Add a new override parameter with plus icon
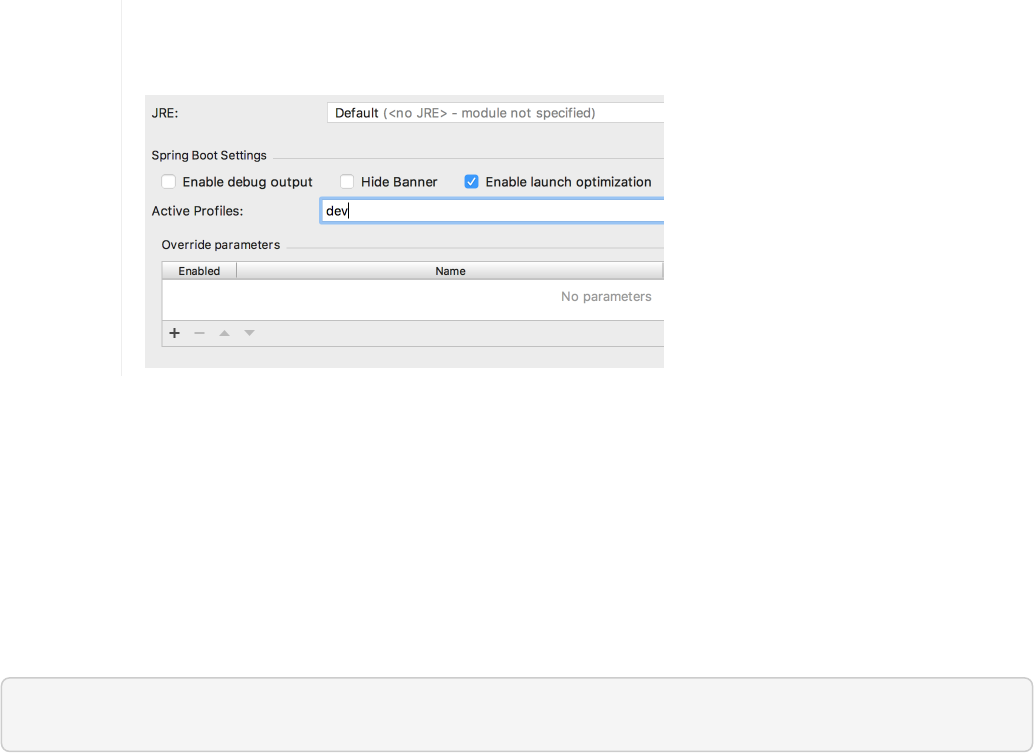 [x=174, y=333]
